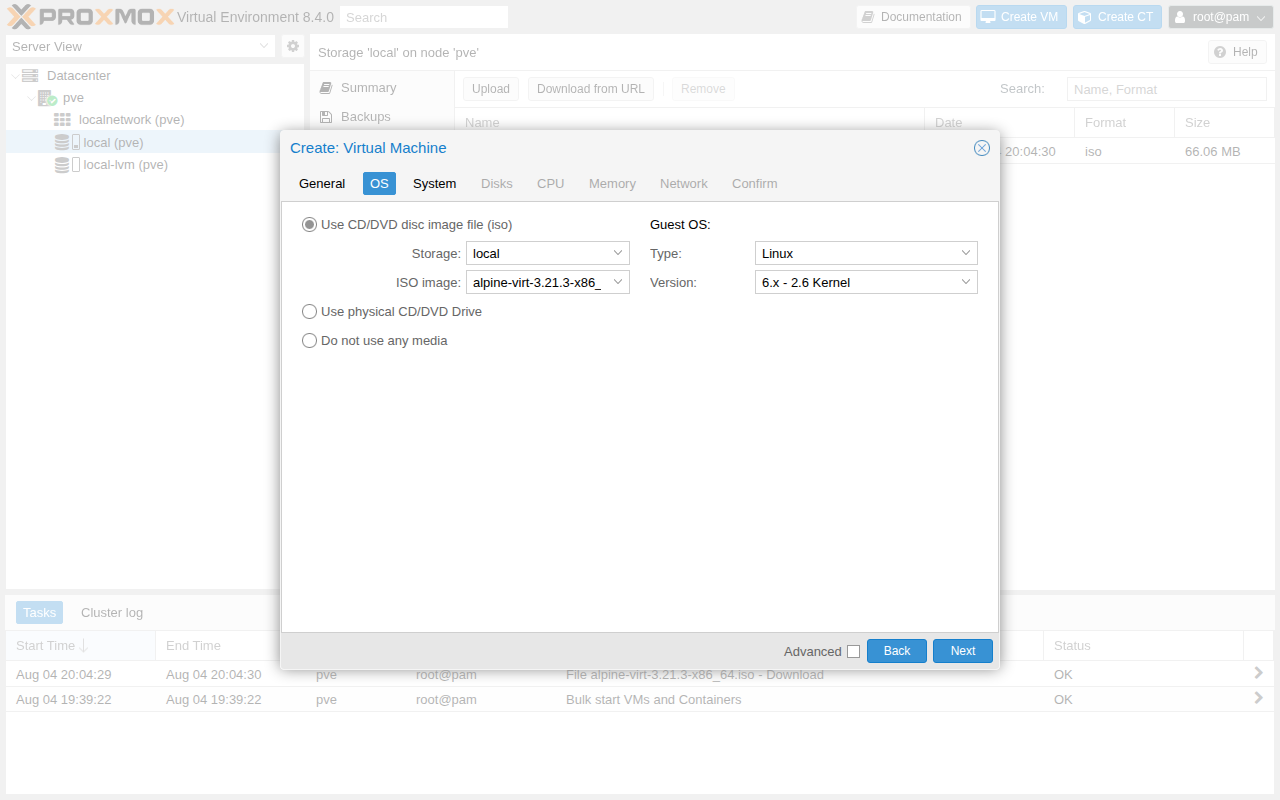Open the Server View settings gear
The image size is (1280, 800).
tap(293, 46)
